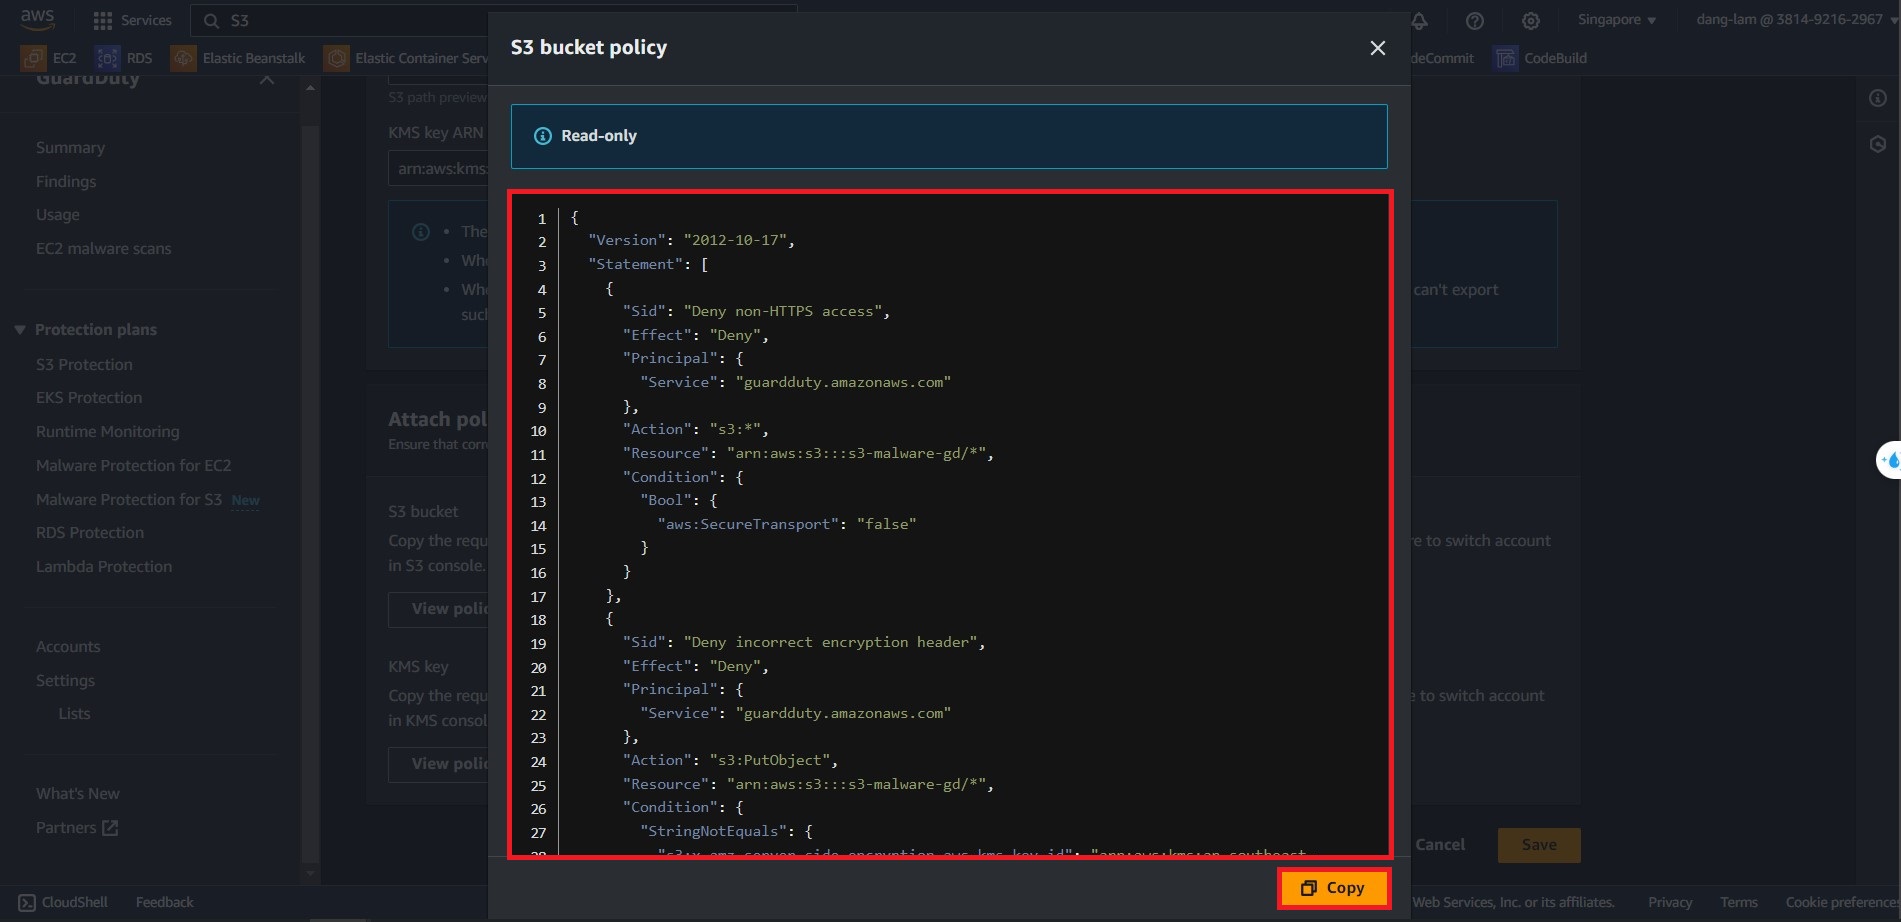Click the Feedback link in footer
This screenshot has width=1901, height=922.
point(164,902)
